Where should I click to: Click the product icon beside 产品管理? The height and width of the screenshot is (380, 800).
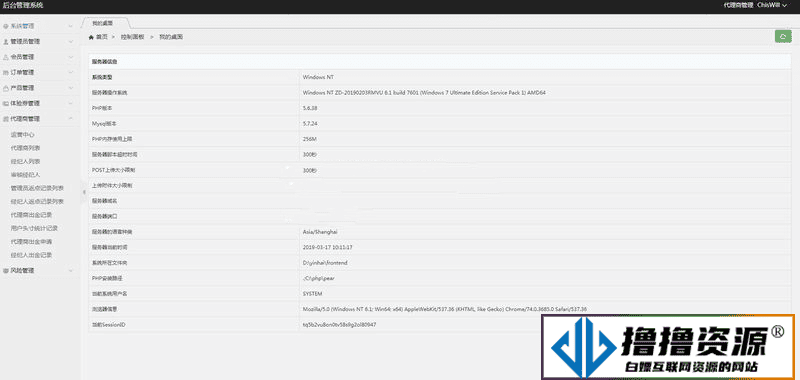click(6, 88)
